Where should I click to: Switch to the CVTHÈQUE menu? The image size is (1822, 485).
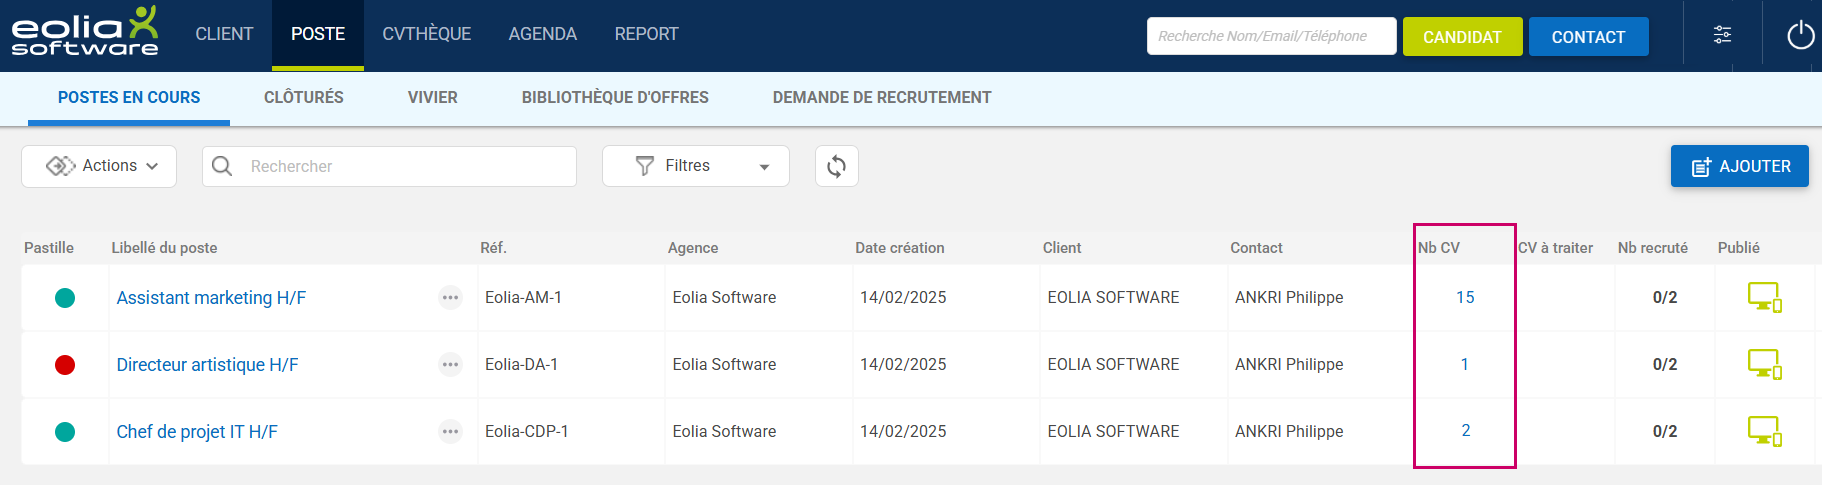(426, 34)
